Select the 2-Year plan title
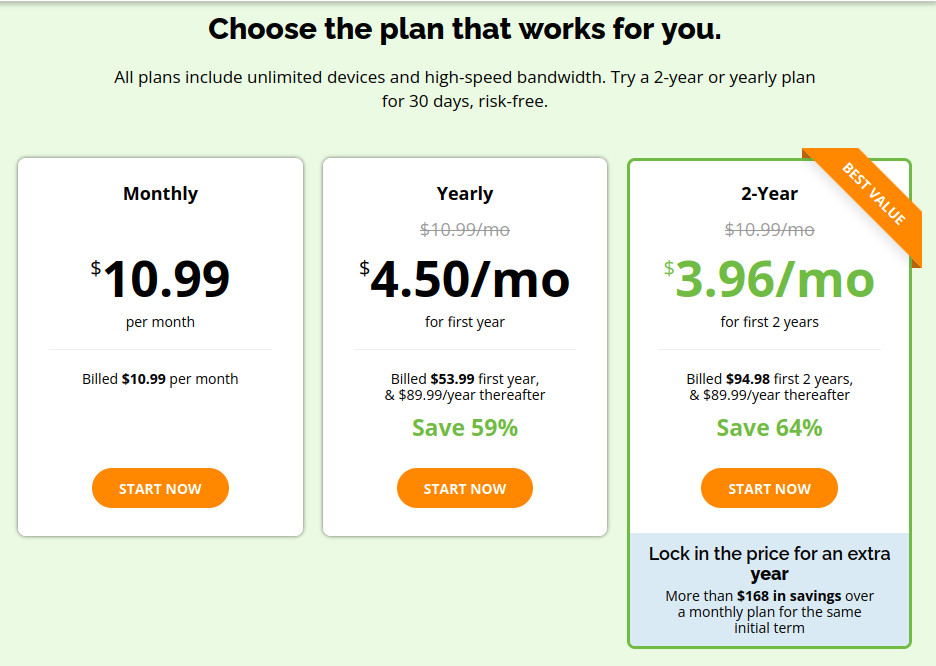The width and height of the screenshot is (936, 666). [x=769, y=193]
